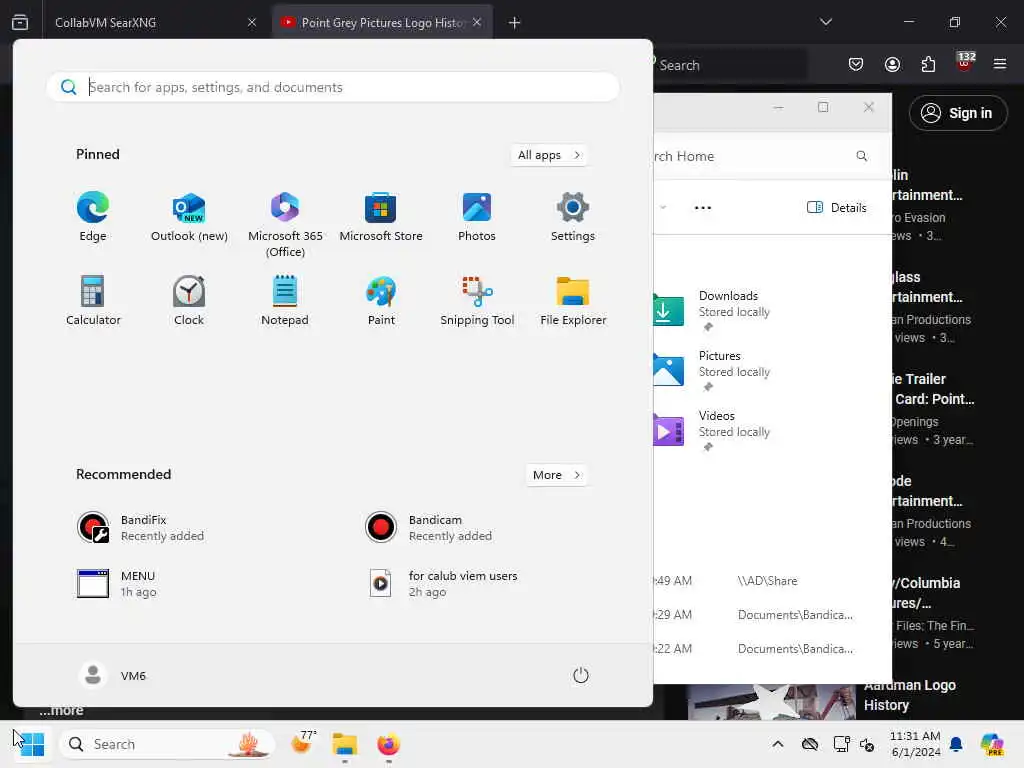
Task: Click volume muted icon in system tray
Action: click(x=867, y=744)
